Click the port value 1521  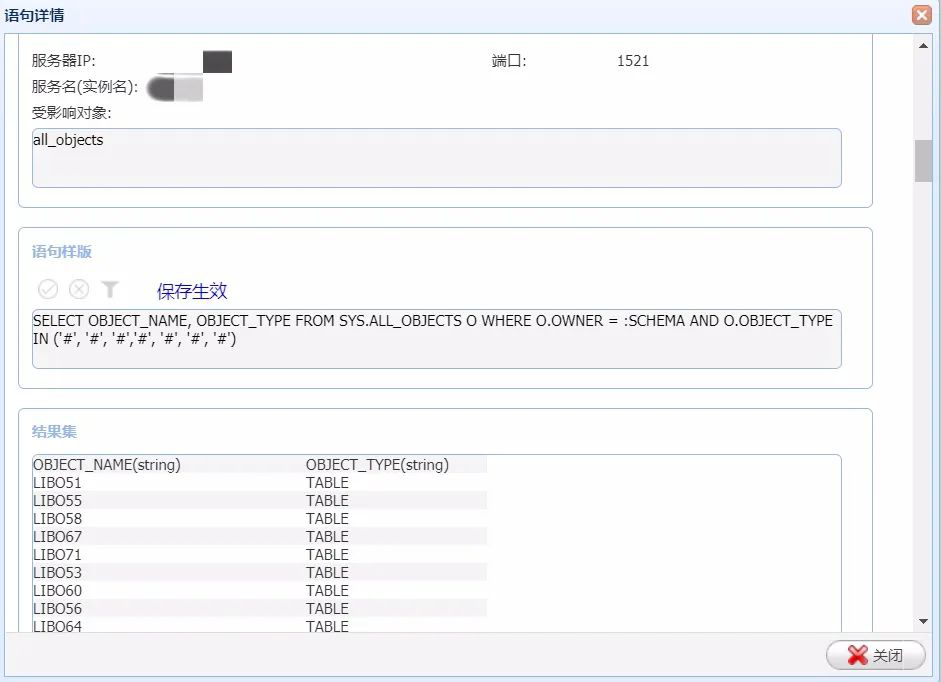click(x=633, y=61)
